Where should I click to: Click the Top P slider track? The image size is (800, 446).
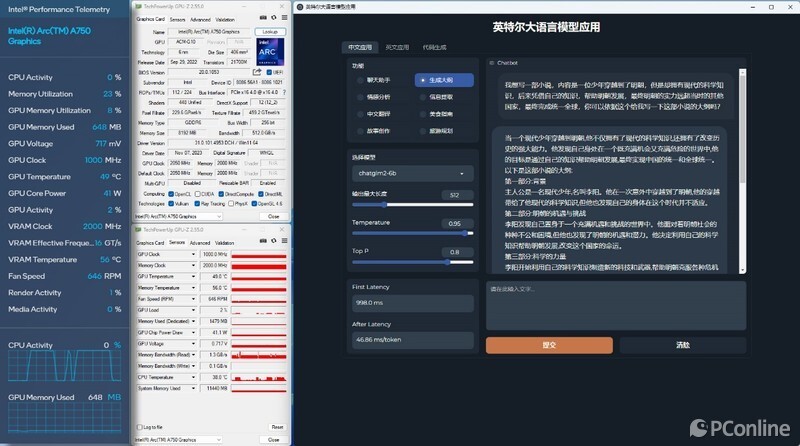click(412, 262)
